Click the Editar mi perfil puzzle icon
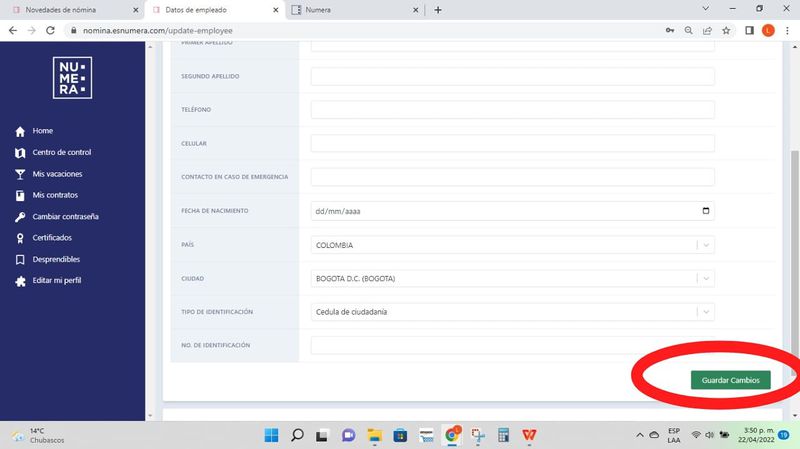 (x=20, y=281)
